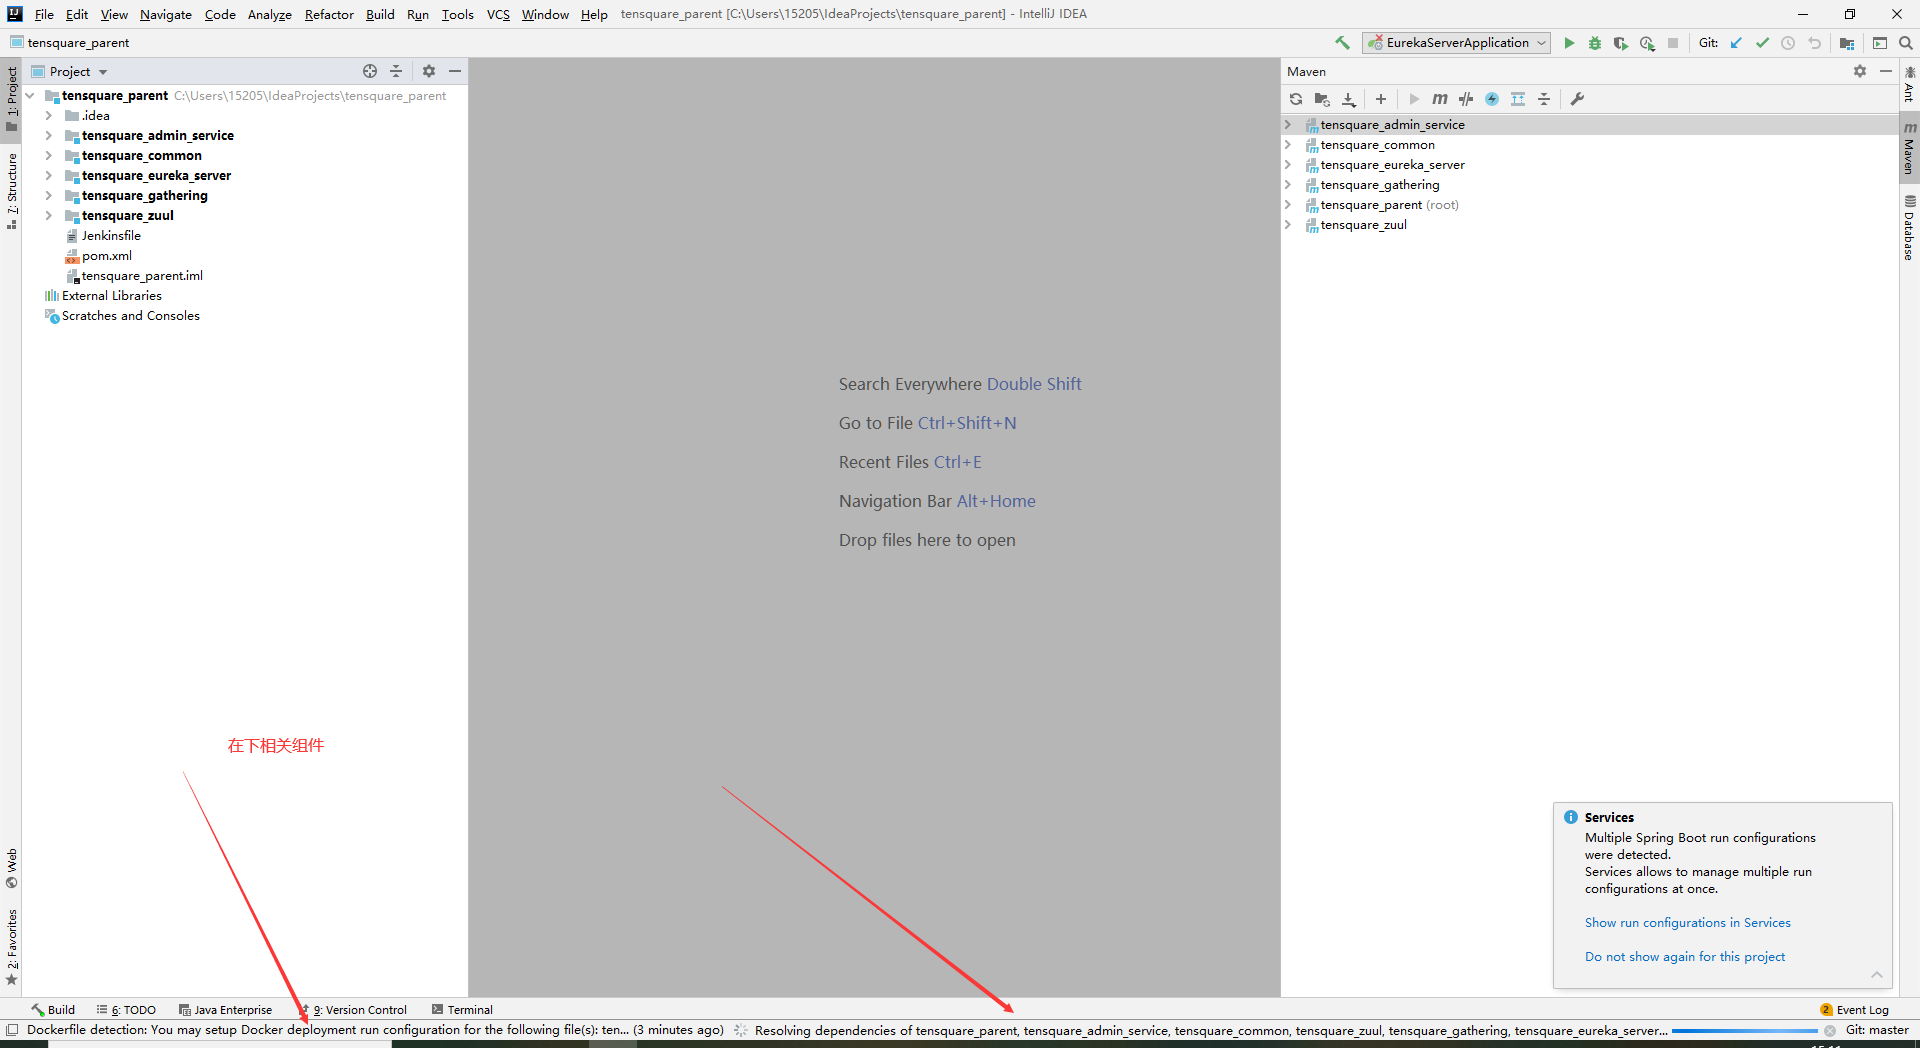
Task: Download sources and documentation Maven icon
Action: point(1348,99)
